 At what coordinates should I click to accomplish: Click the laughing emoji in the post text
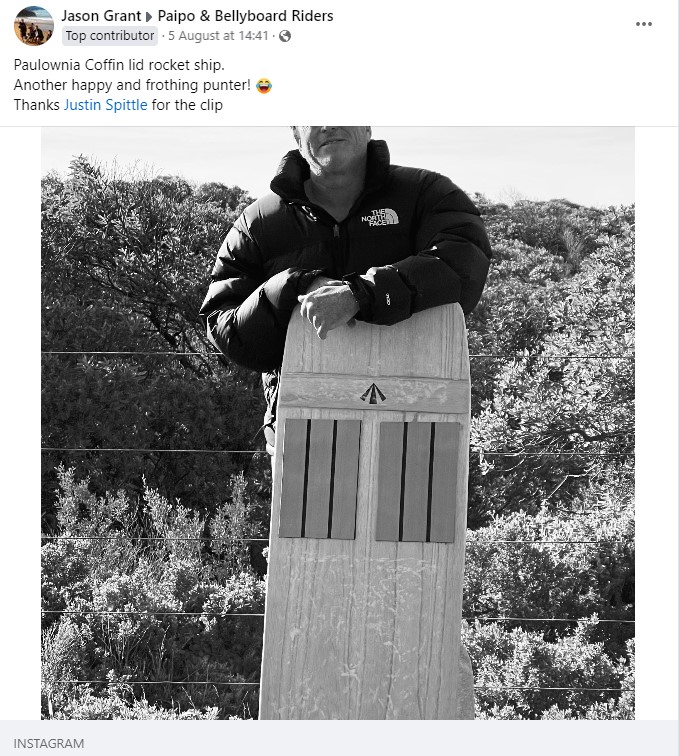click(x=264, y=86)
